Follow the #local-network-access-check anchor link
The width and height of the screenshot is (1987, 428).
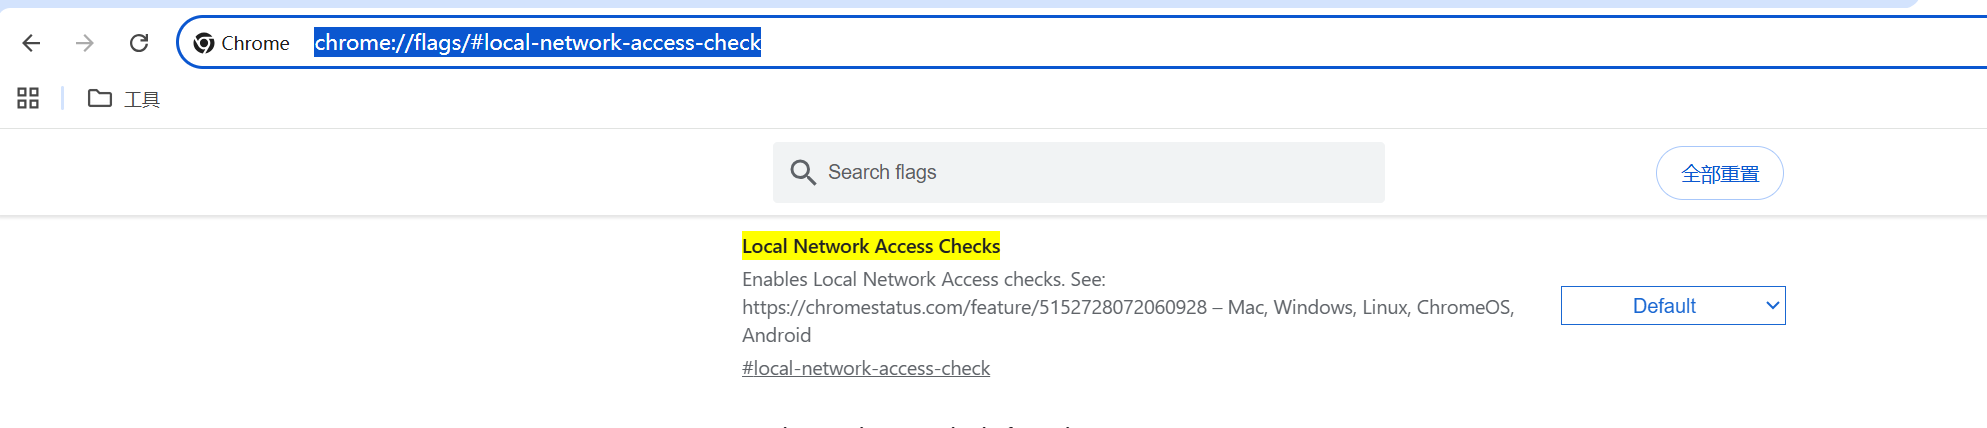pos(865,369)
